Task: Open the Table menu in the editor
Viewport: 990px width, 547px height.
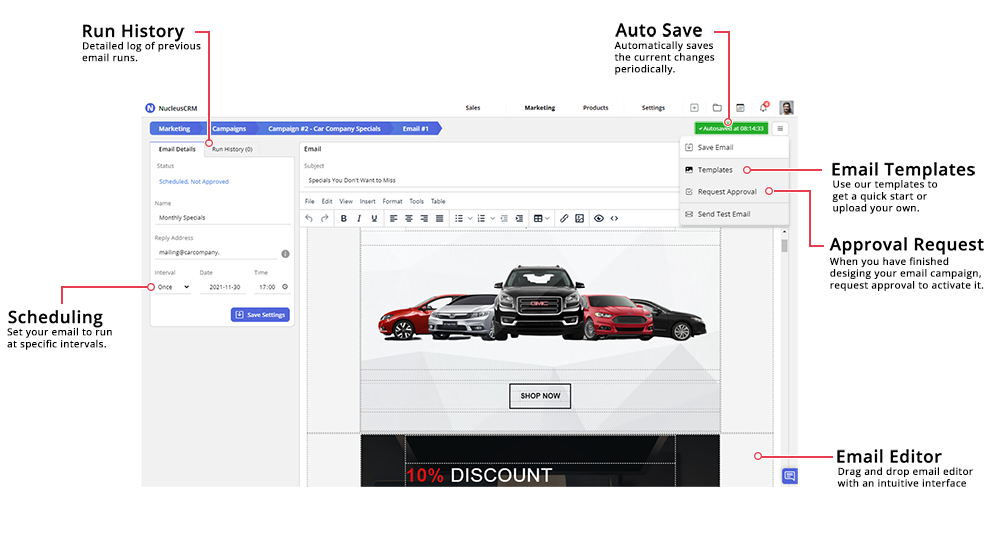Action: point(438,201)
